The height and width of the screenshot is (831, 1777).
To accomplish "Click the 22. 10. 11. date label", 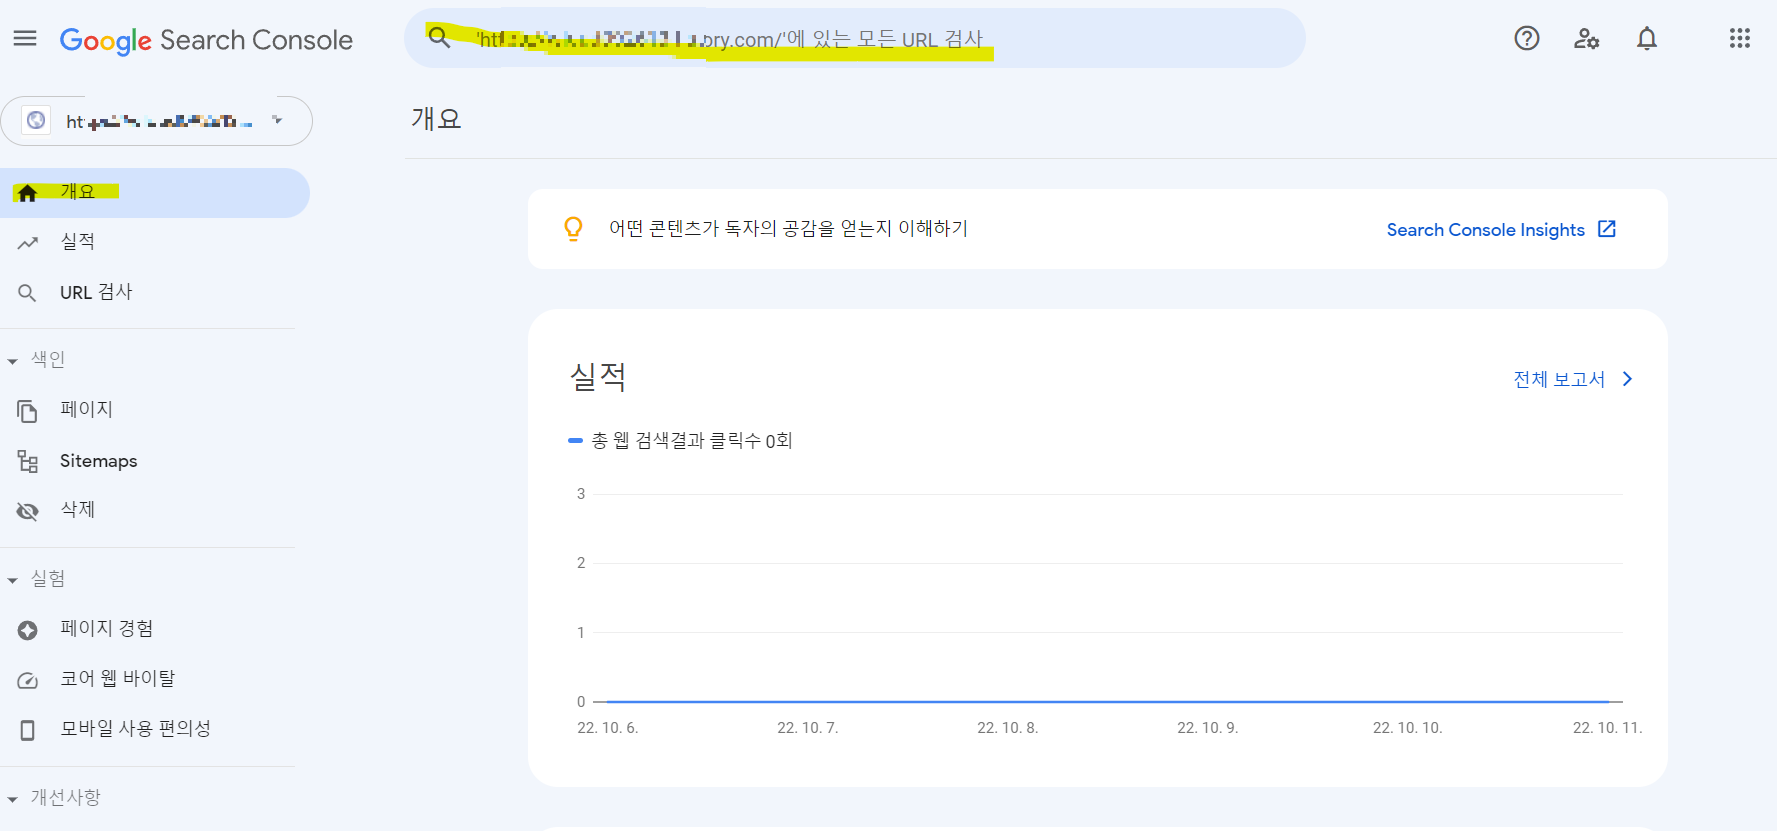I will click(1607, 728).
